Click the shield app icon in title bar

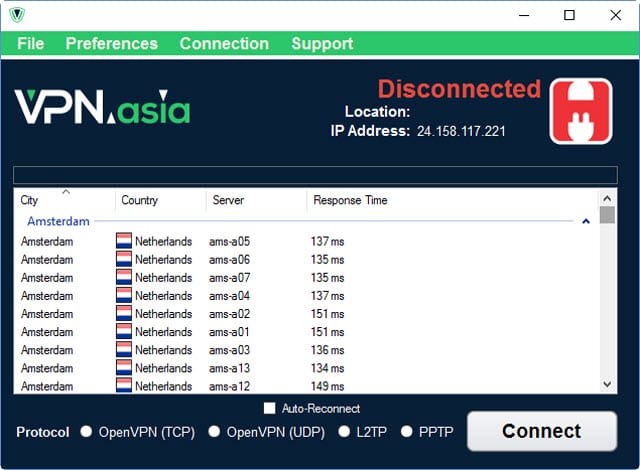coord(17,15)
